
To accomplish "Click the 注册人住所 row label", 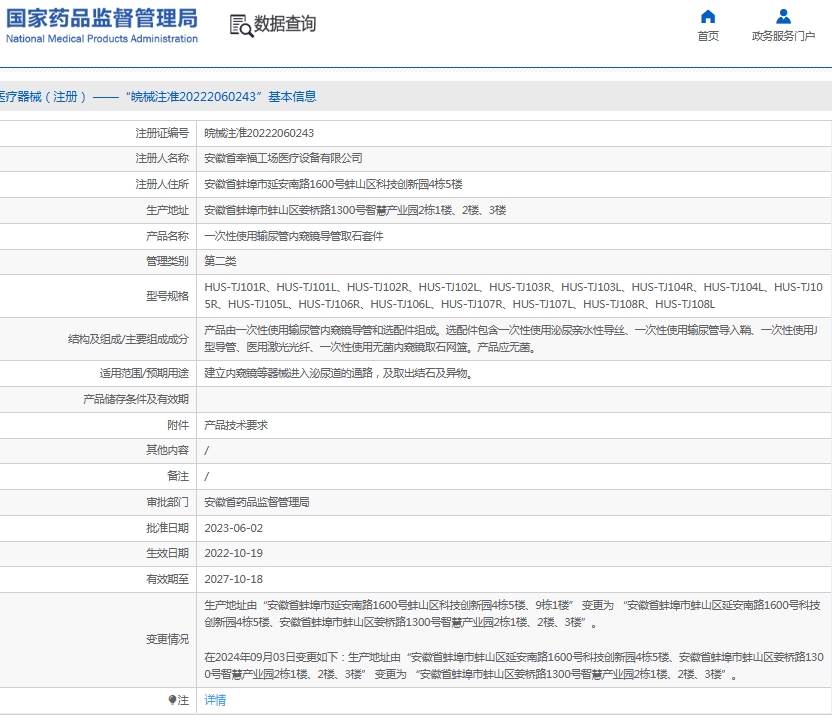I will [162, 184].
